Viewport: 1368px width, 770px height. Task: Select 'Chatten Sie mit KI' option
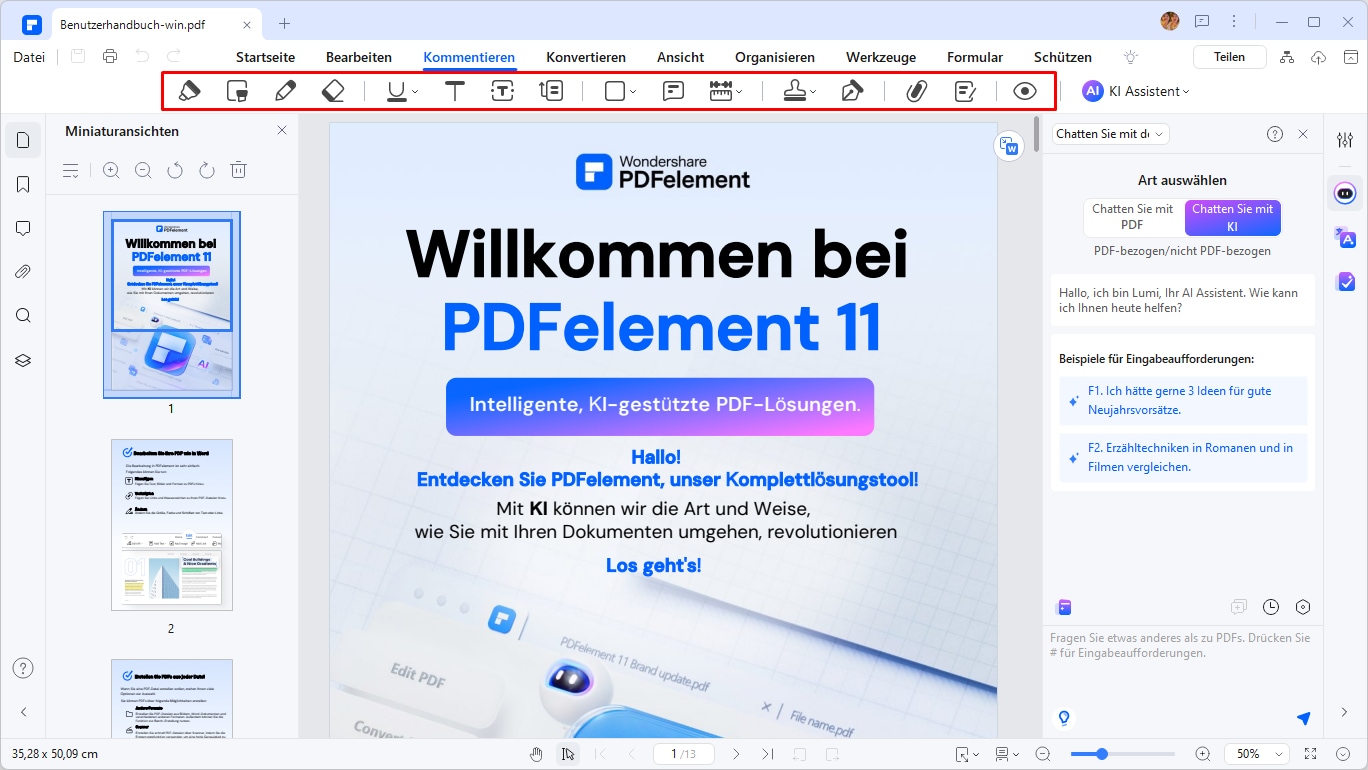tap(1233, 217)
